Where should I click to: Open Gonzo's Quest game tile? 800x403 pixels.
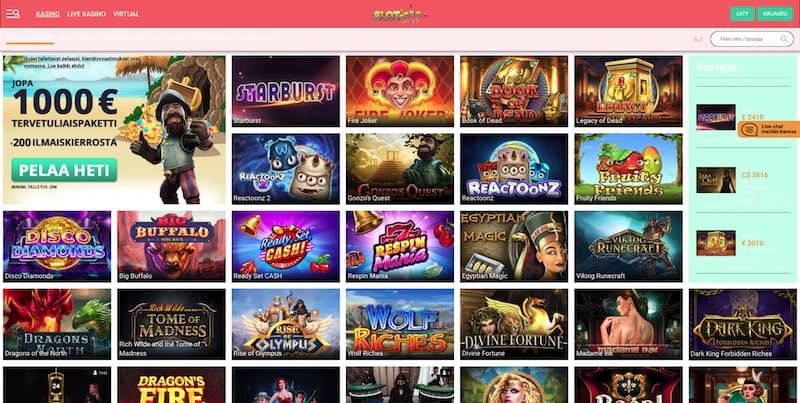click(400, 169)
